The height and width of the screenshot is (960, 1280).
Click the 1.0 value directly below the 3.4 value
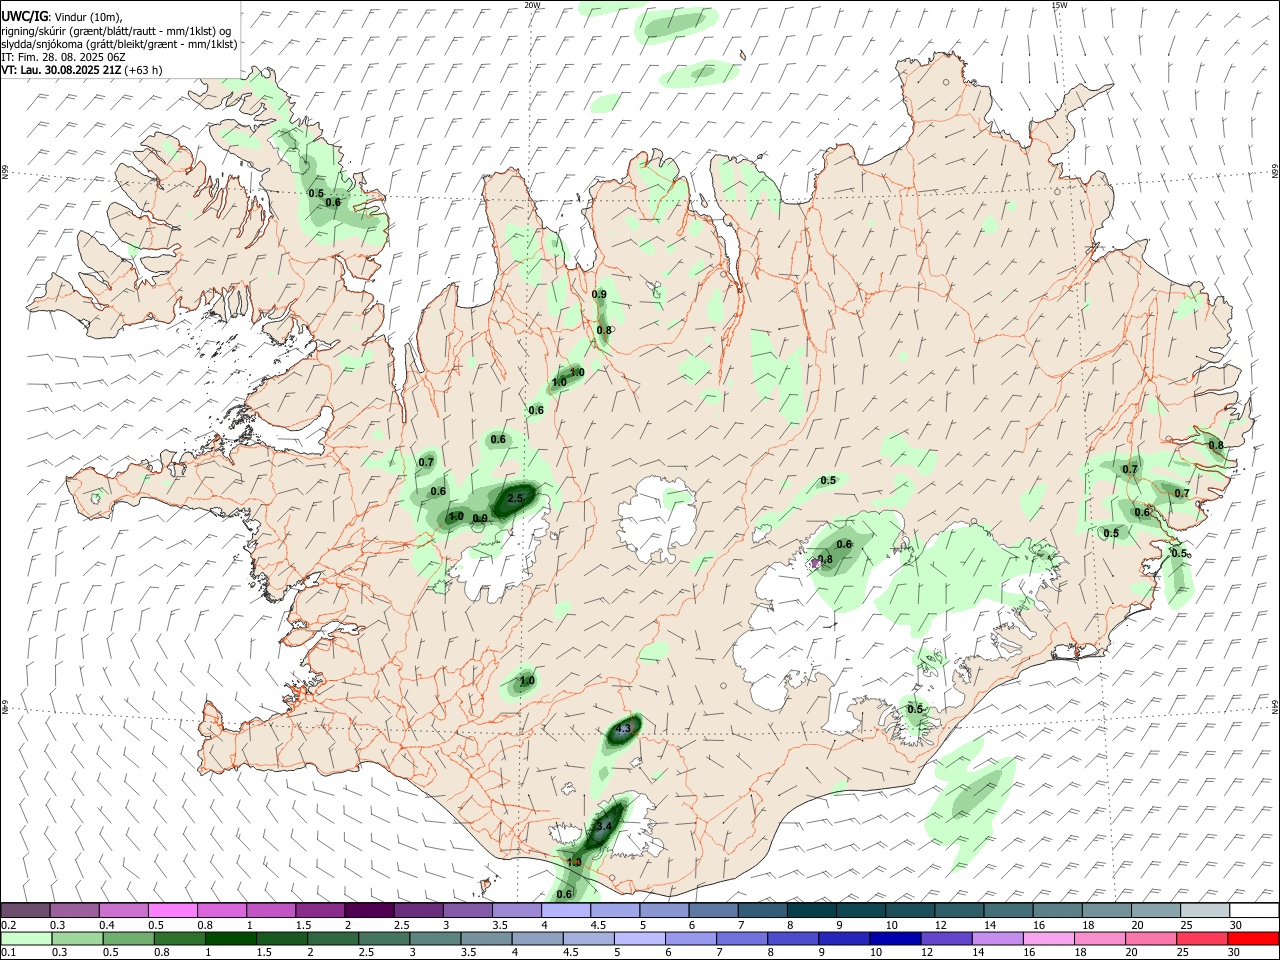(x=574, y=862)
